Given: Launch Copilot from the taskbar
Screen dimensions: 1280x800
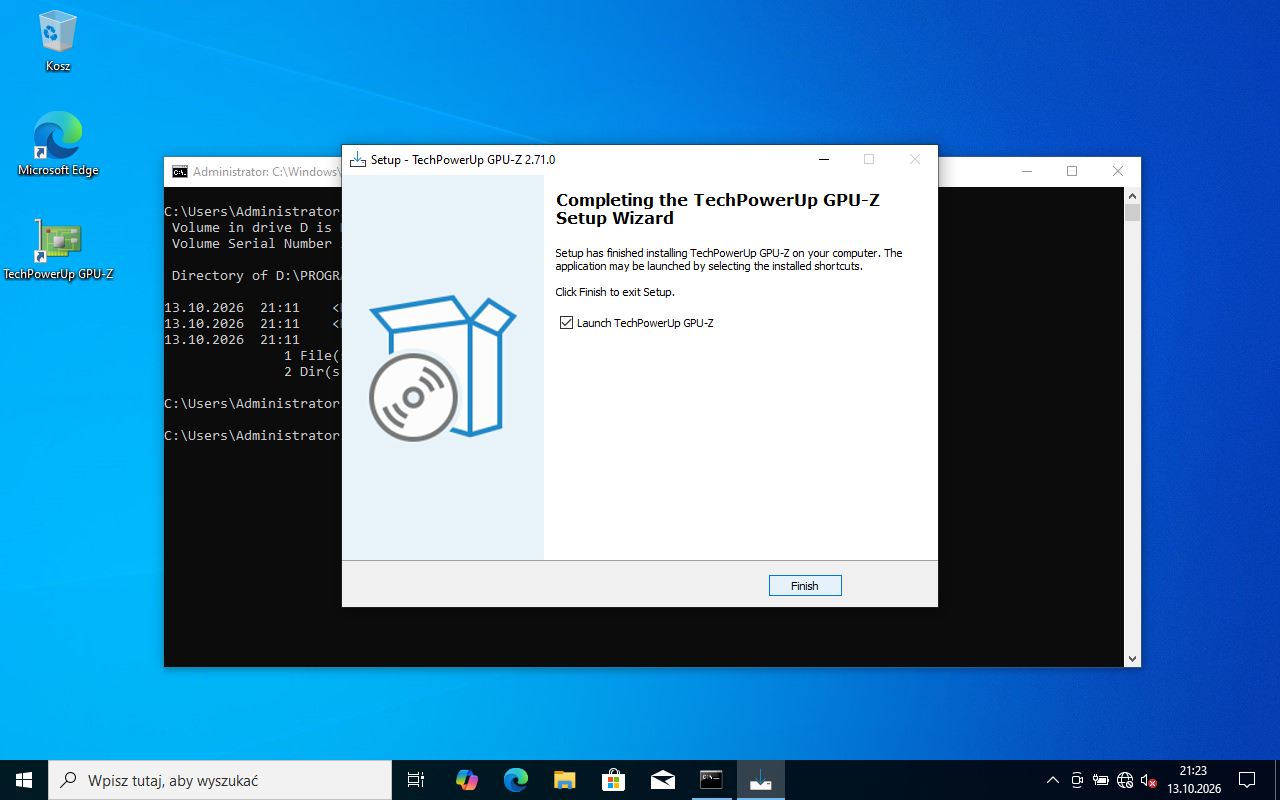Looking at the screenshot, I should 467,780.
